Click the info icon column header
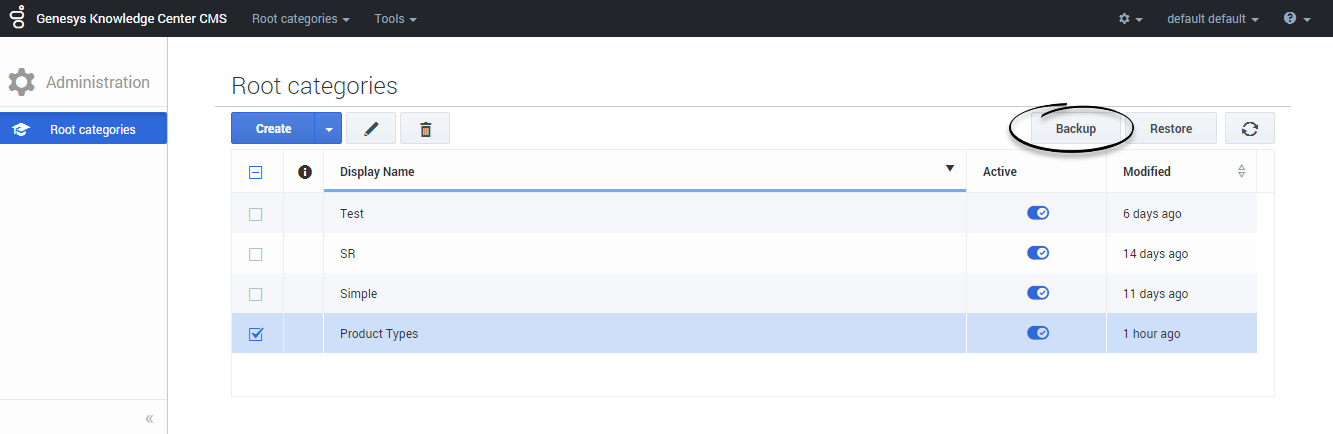The width and height of the screenshot is (1333, 434). pyautogui.click(x=305, y=172)
